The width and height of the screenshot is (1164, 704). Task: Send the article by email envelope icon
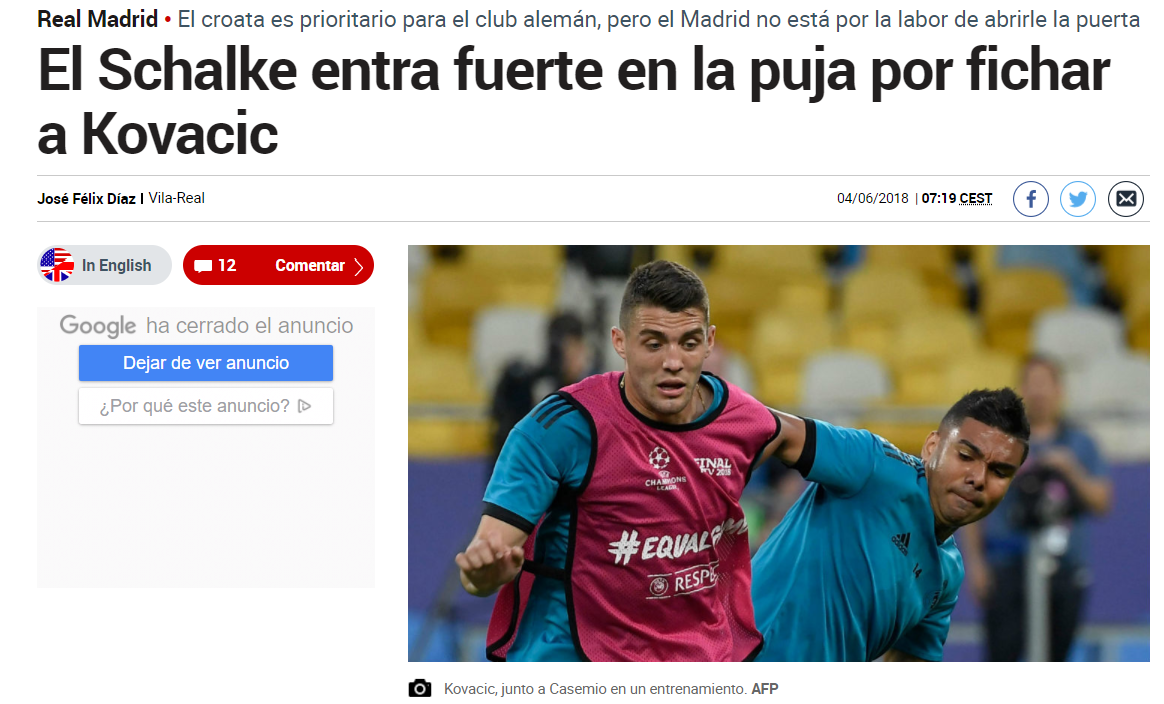[1125, 199]
